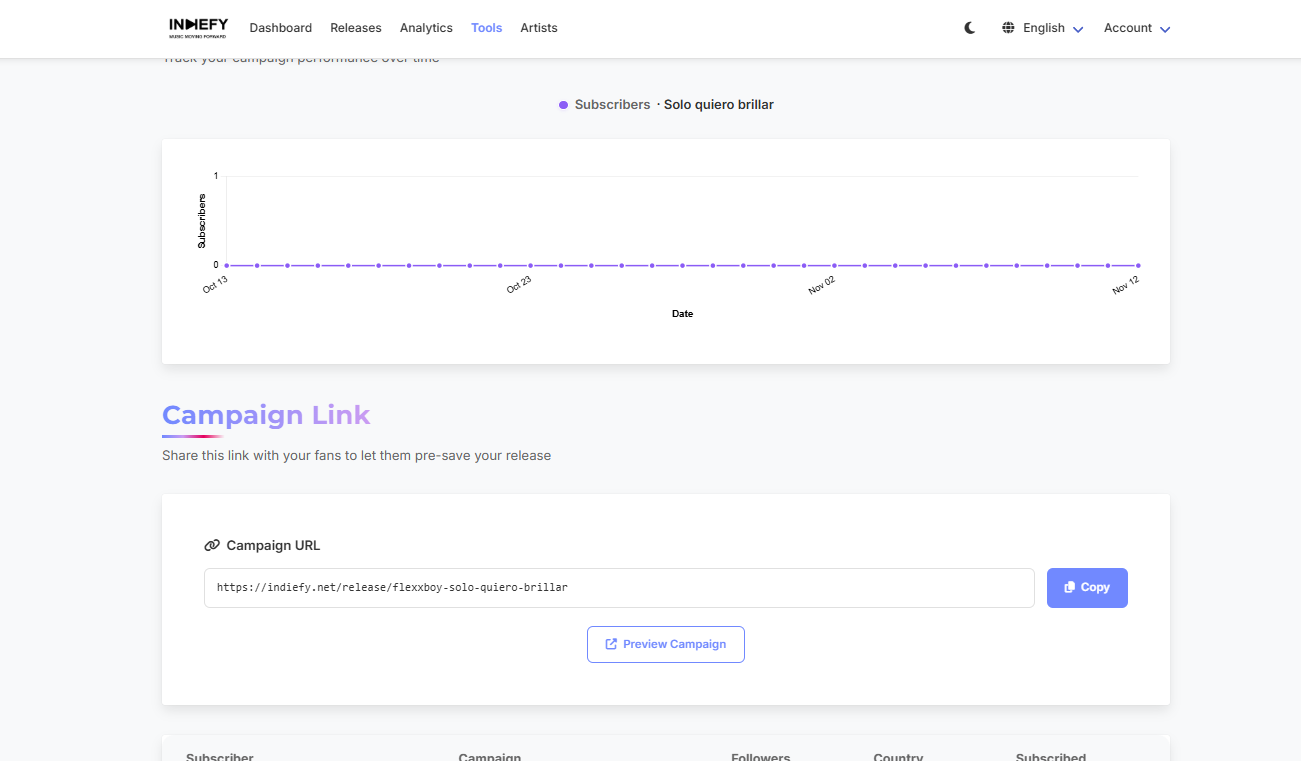Copy the campaign URL

coord(1087,588)
